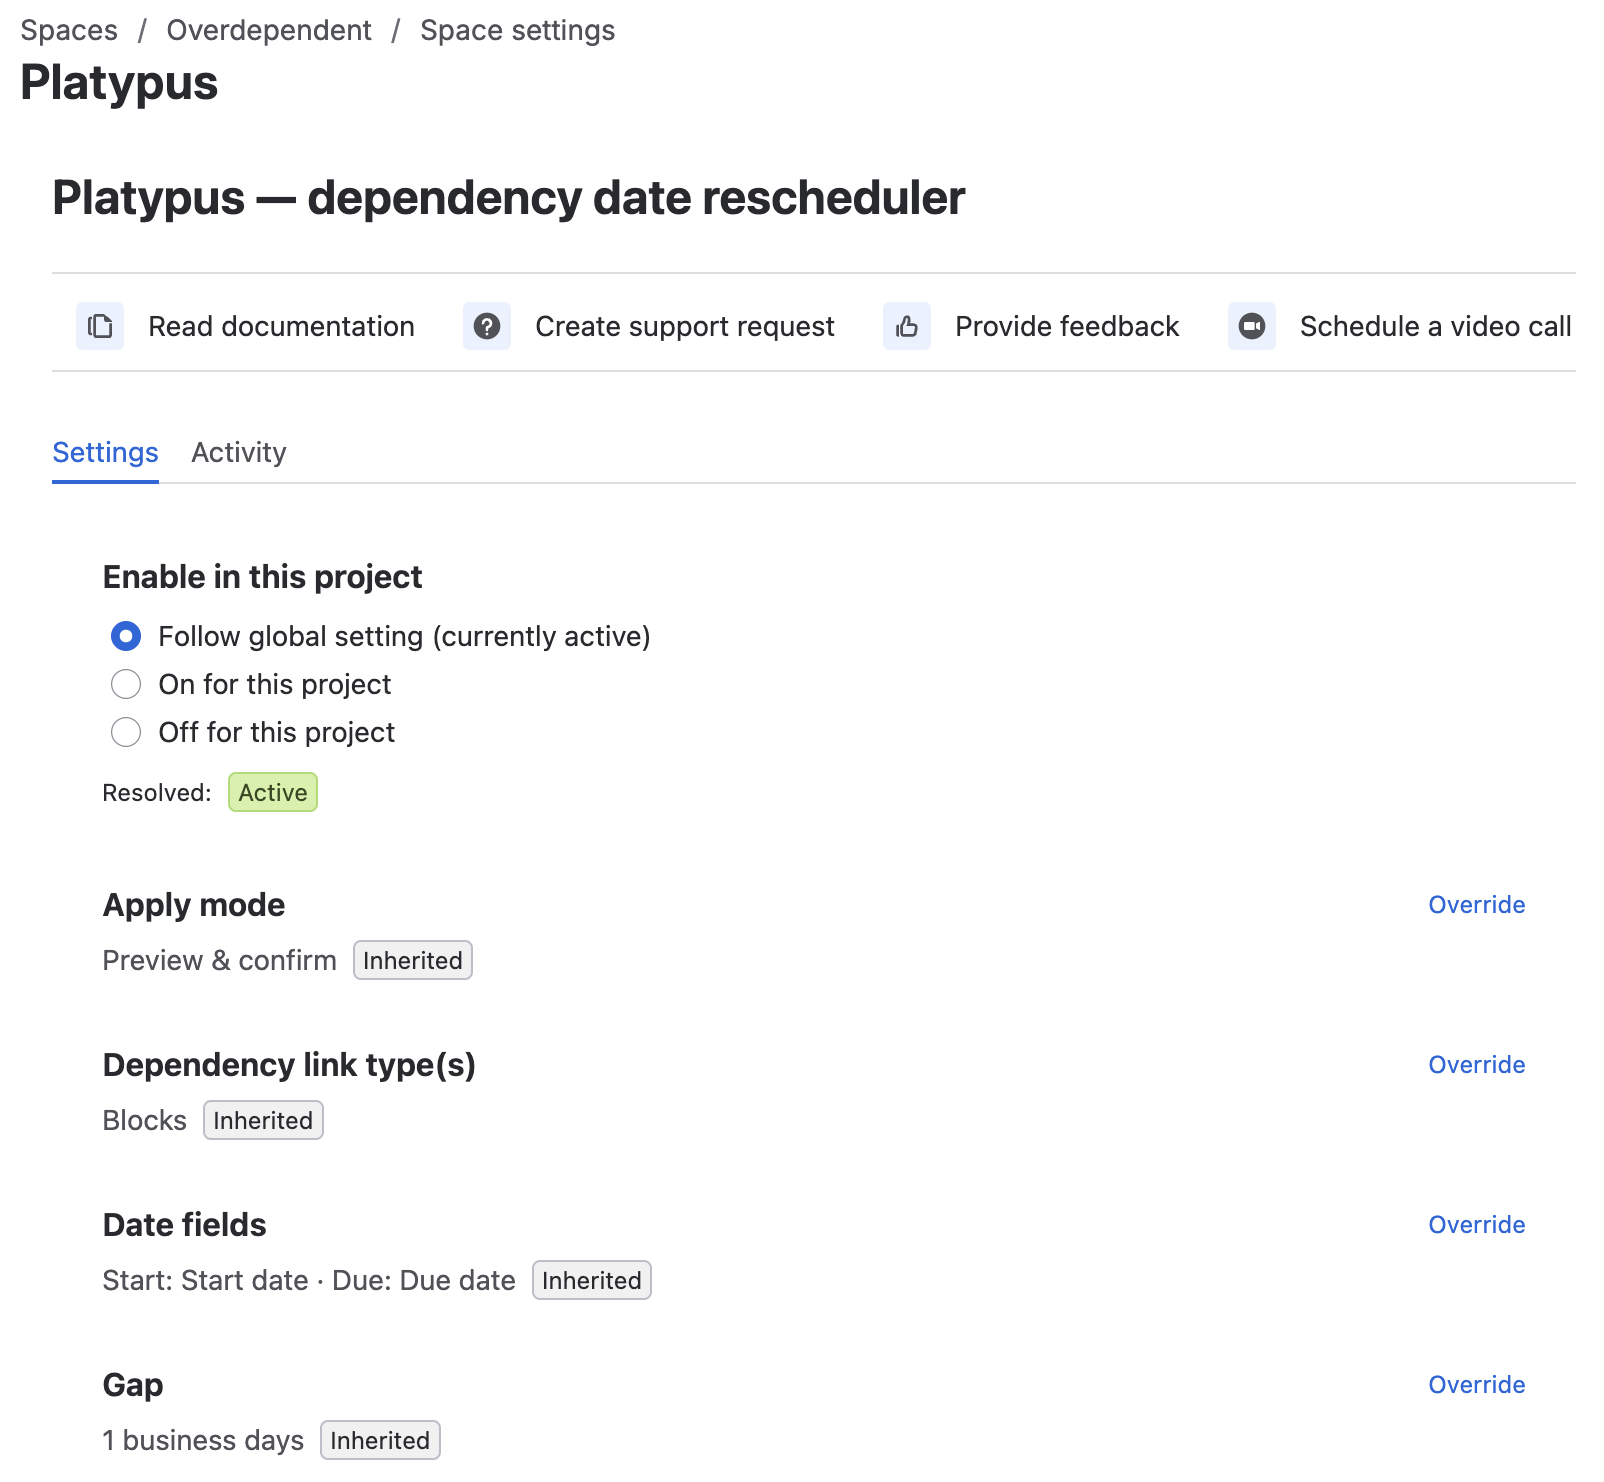
Task: Click the Provide feedback label
Action: [x=1067, y=326]
